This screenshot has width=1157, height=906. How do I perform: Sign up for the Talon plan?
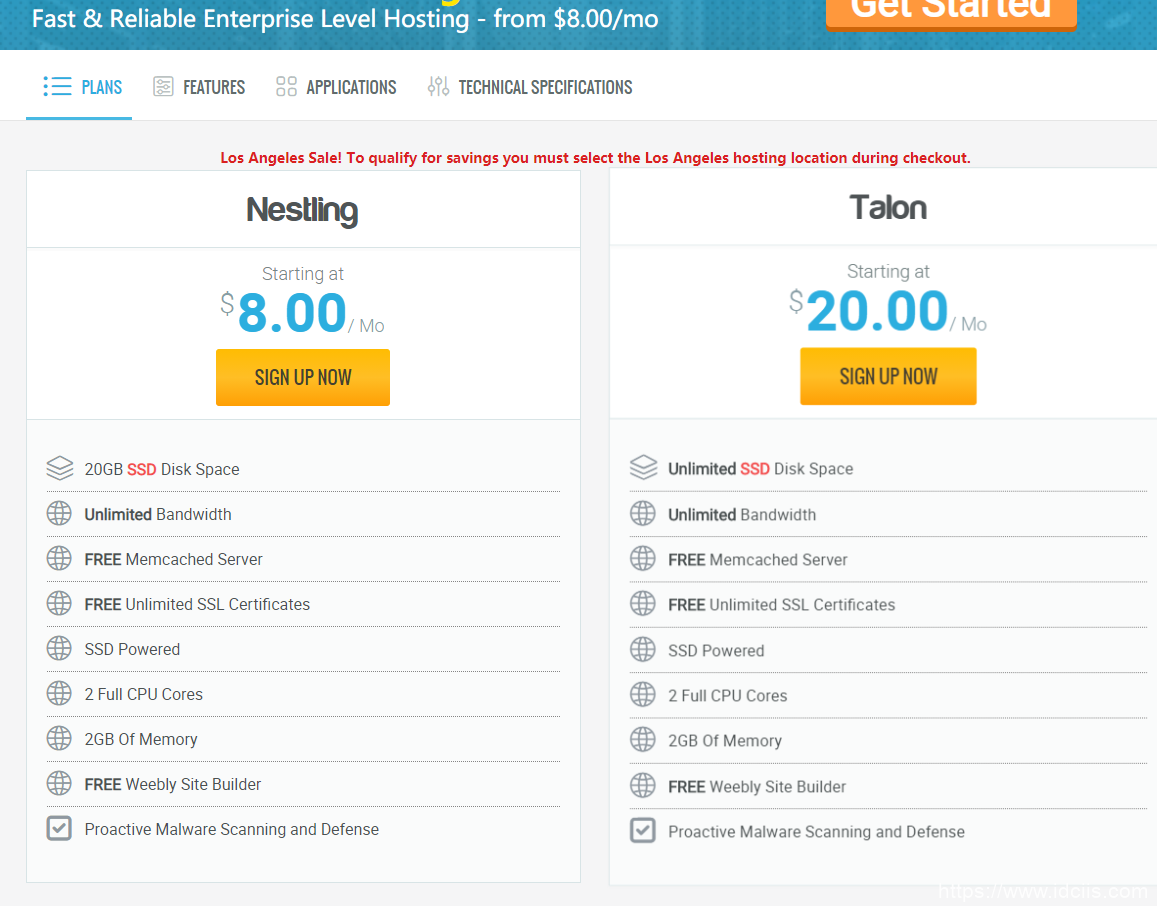coord(888,376)
